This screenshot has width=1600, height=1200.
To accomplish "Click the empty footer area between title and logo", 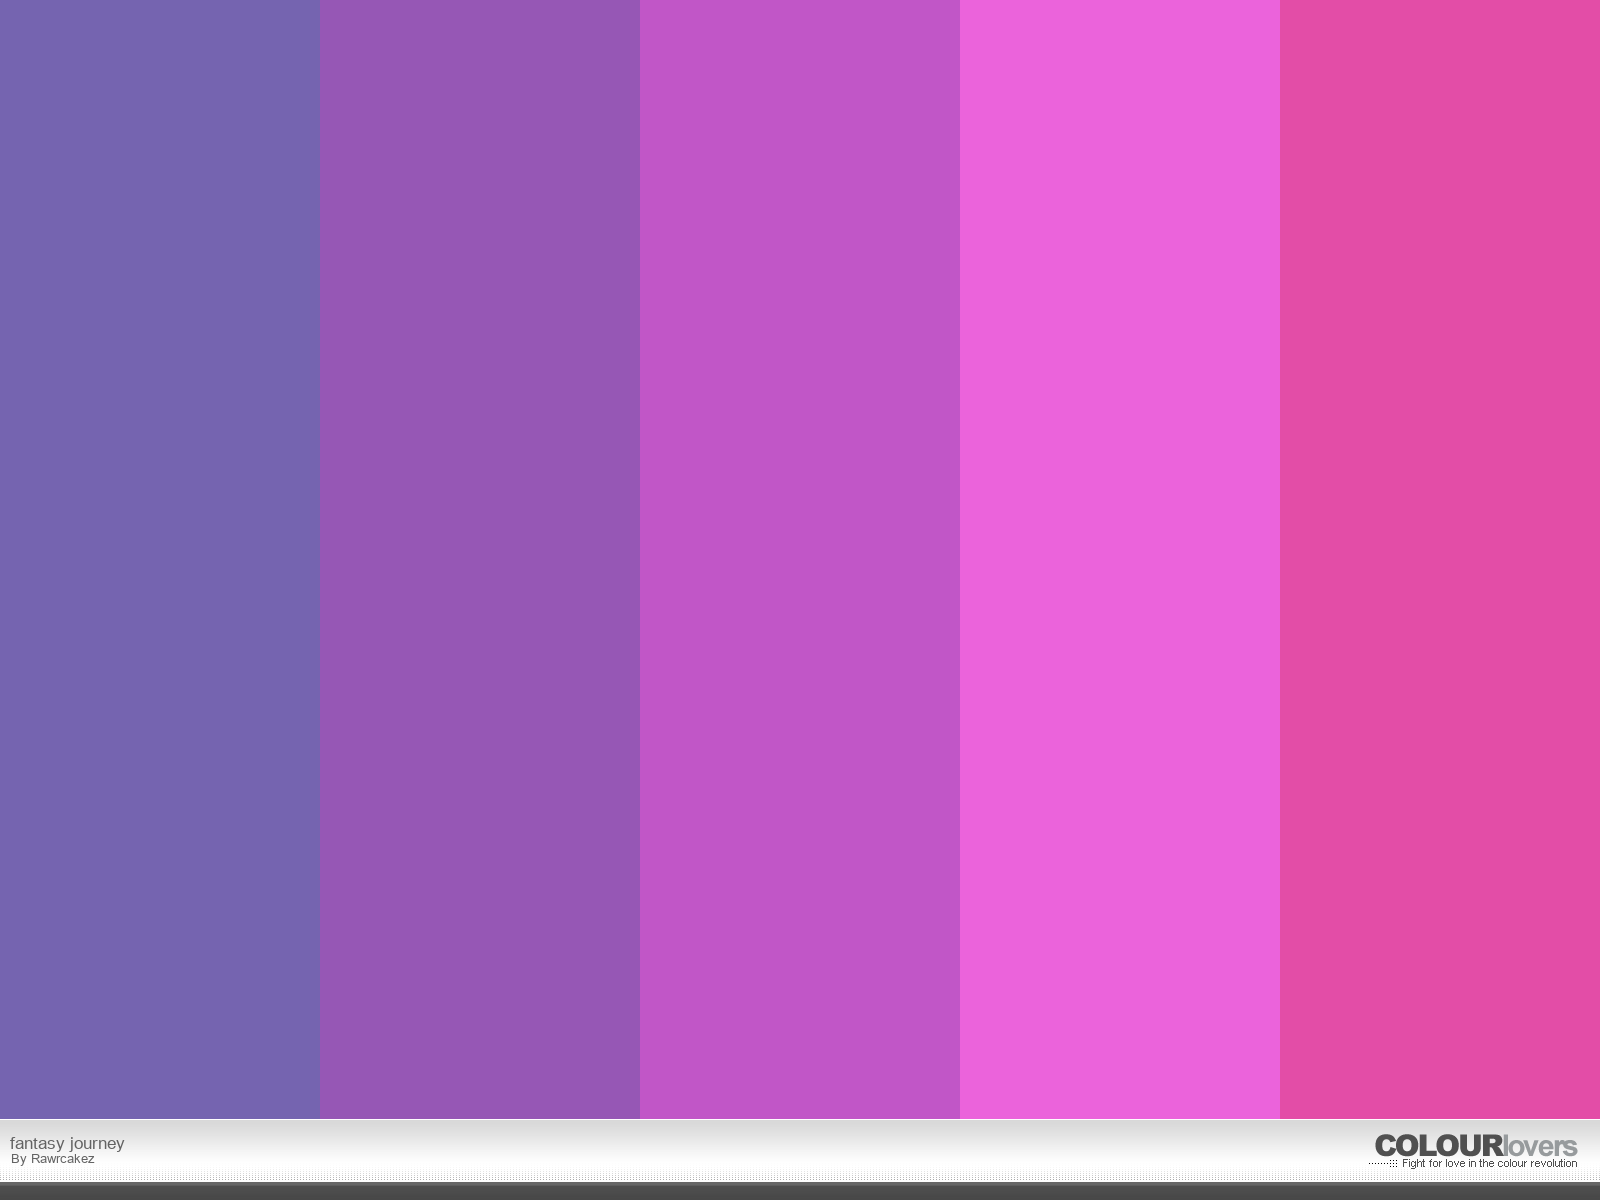I will [x=750, y=1150].
